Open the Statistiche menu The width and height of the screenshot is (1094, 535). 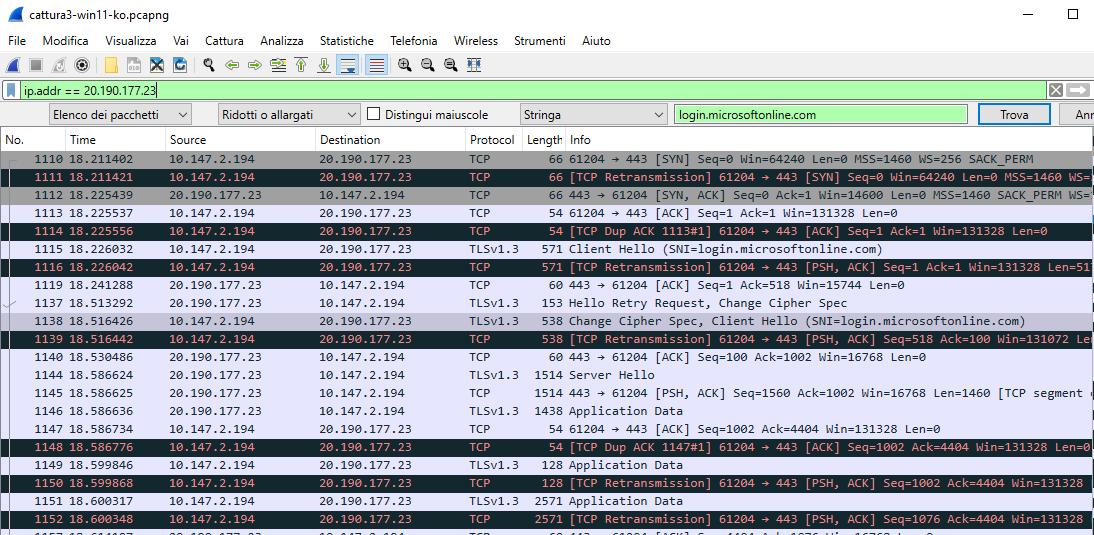pos(347,41)
